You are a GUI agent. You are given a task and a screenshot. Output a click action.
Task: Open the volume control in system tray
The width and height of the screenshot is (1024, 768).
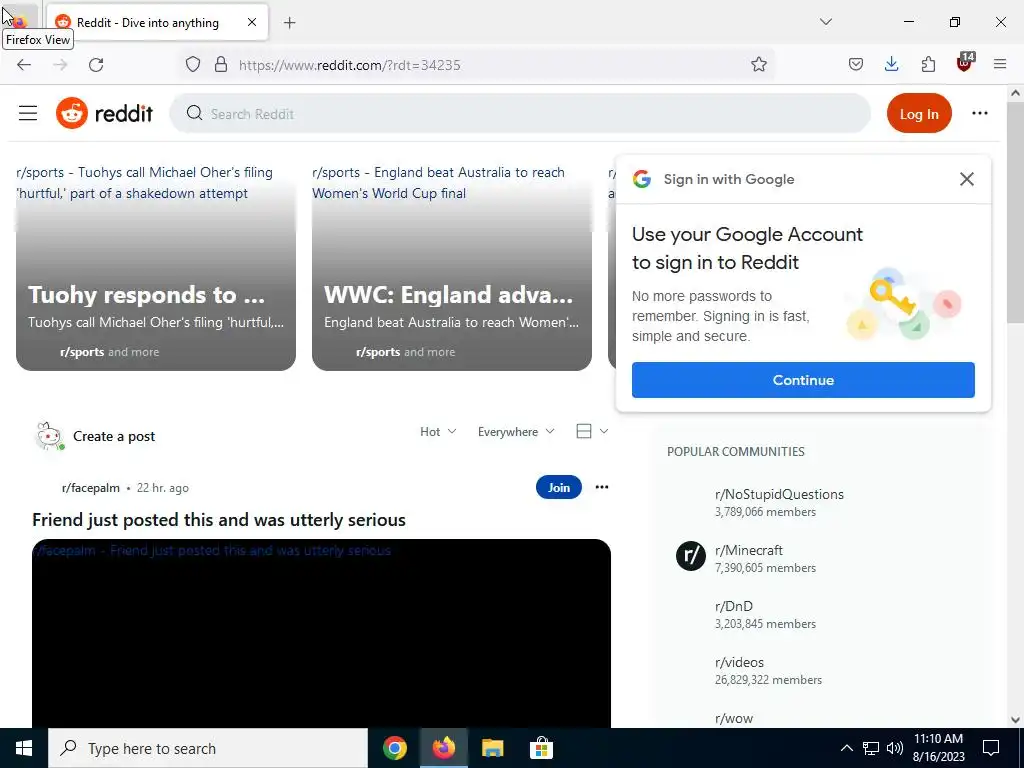click(x=895, y=748)
